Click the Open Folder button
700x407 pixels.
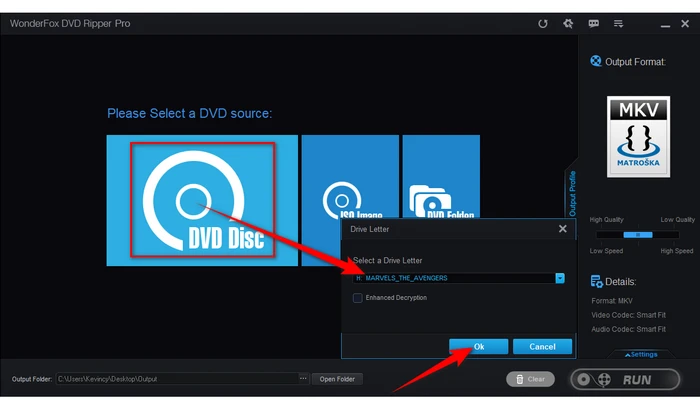click(x=337, y=379)
